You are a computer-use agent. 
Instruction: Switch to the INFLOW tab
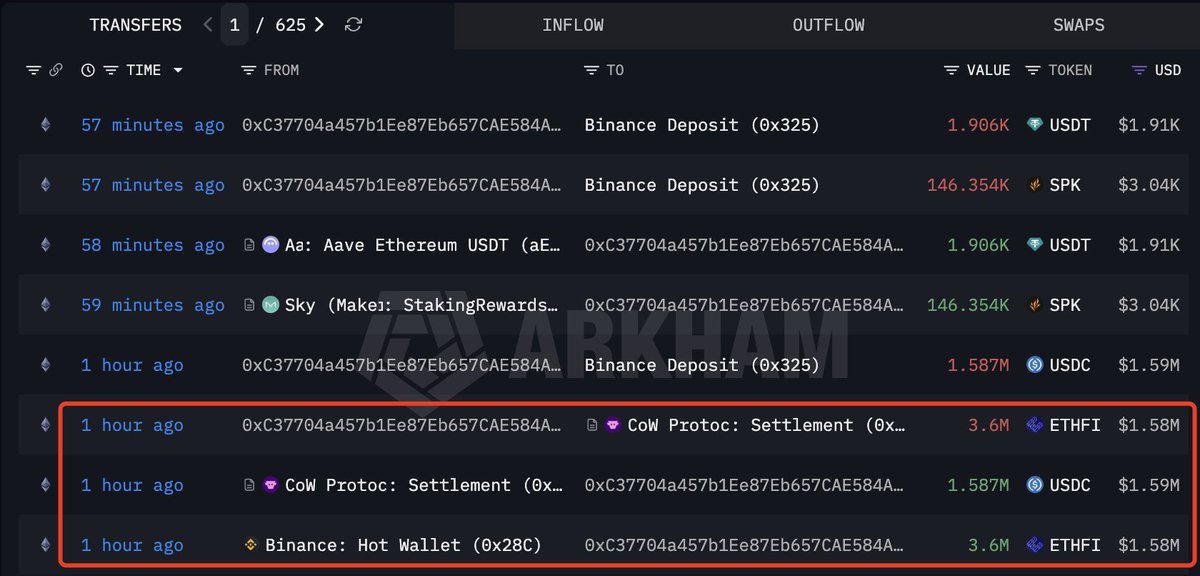[573, 25]
